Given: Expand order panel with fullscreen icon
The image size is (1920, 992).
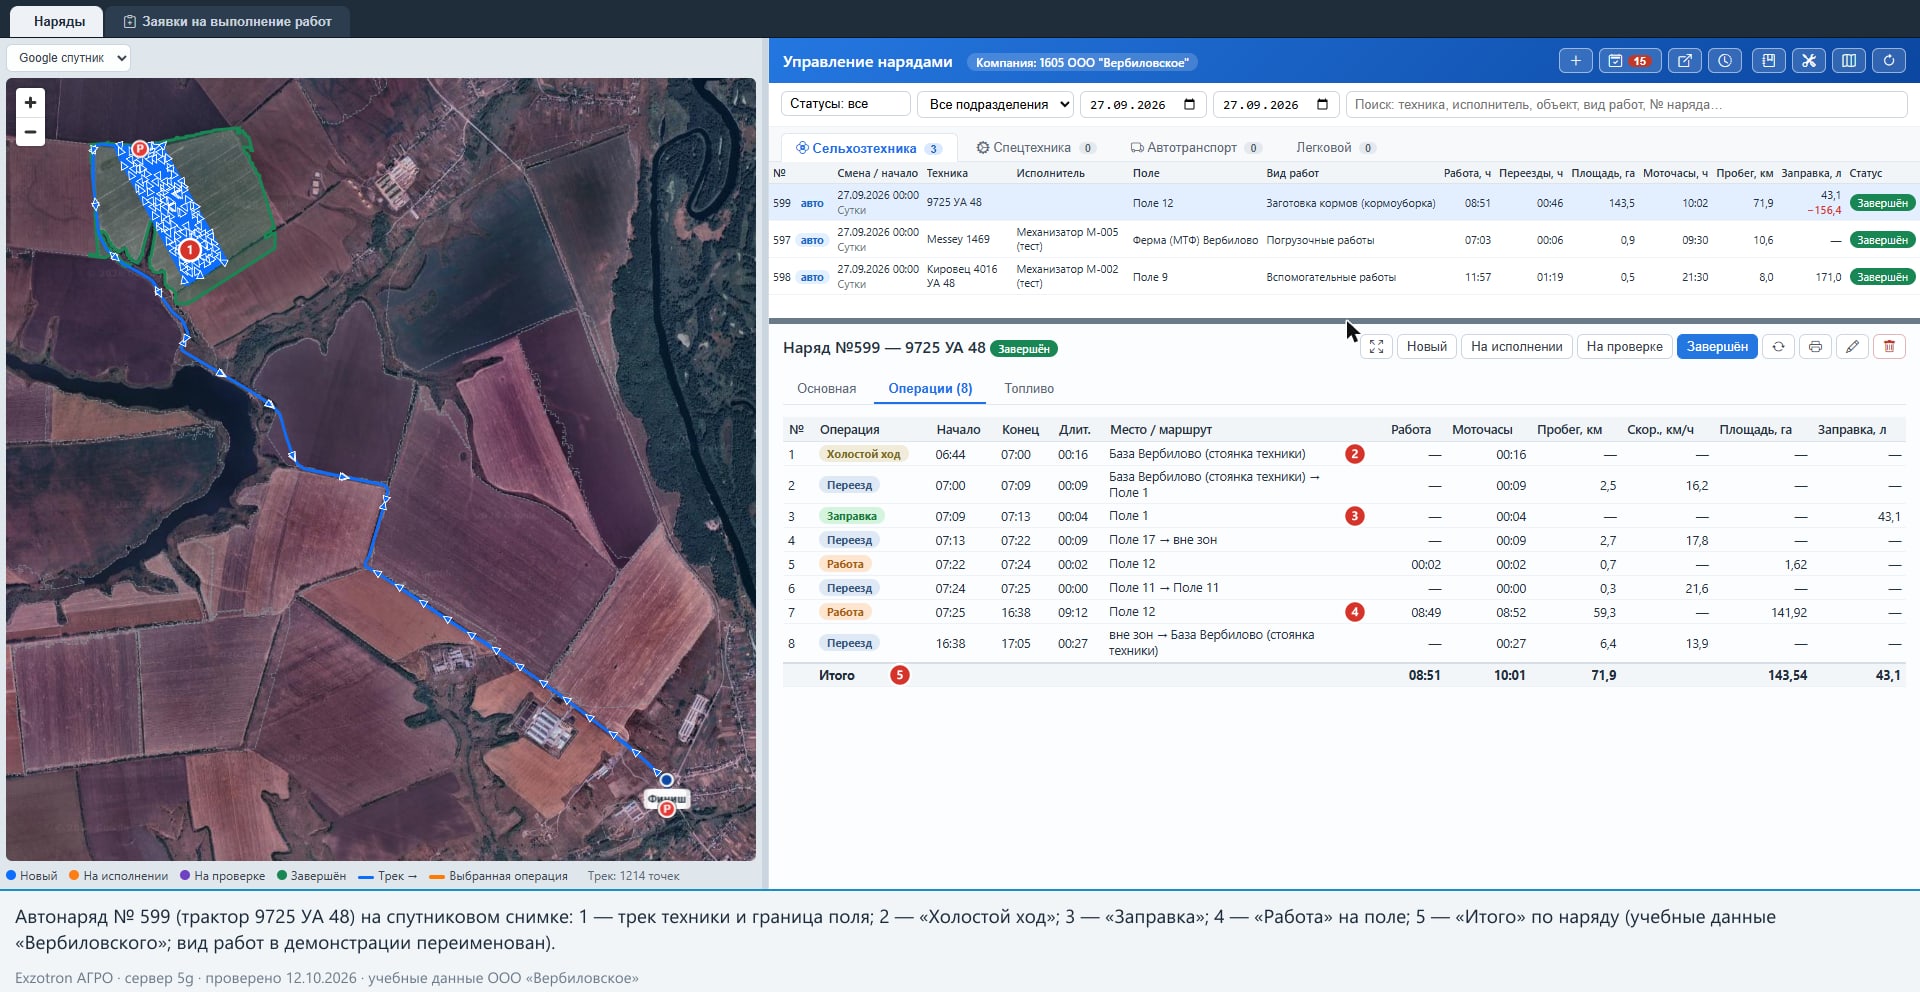Looking at the screenshot, I should coord(1376,347).
